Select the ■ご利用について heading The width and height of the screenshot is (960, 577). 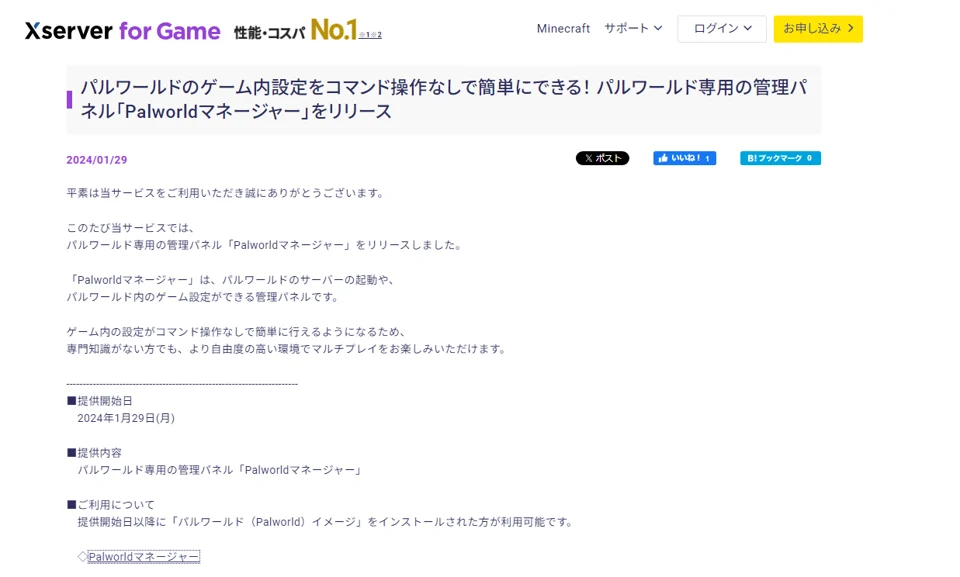[110, 505]
